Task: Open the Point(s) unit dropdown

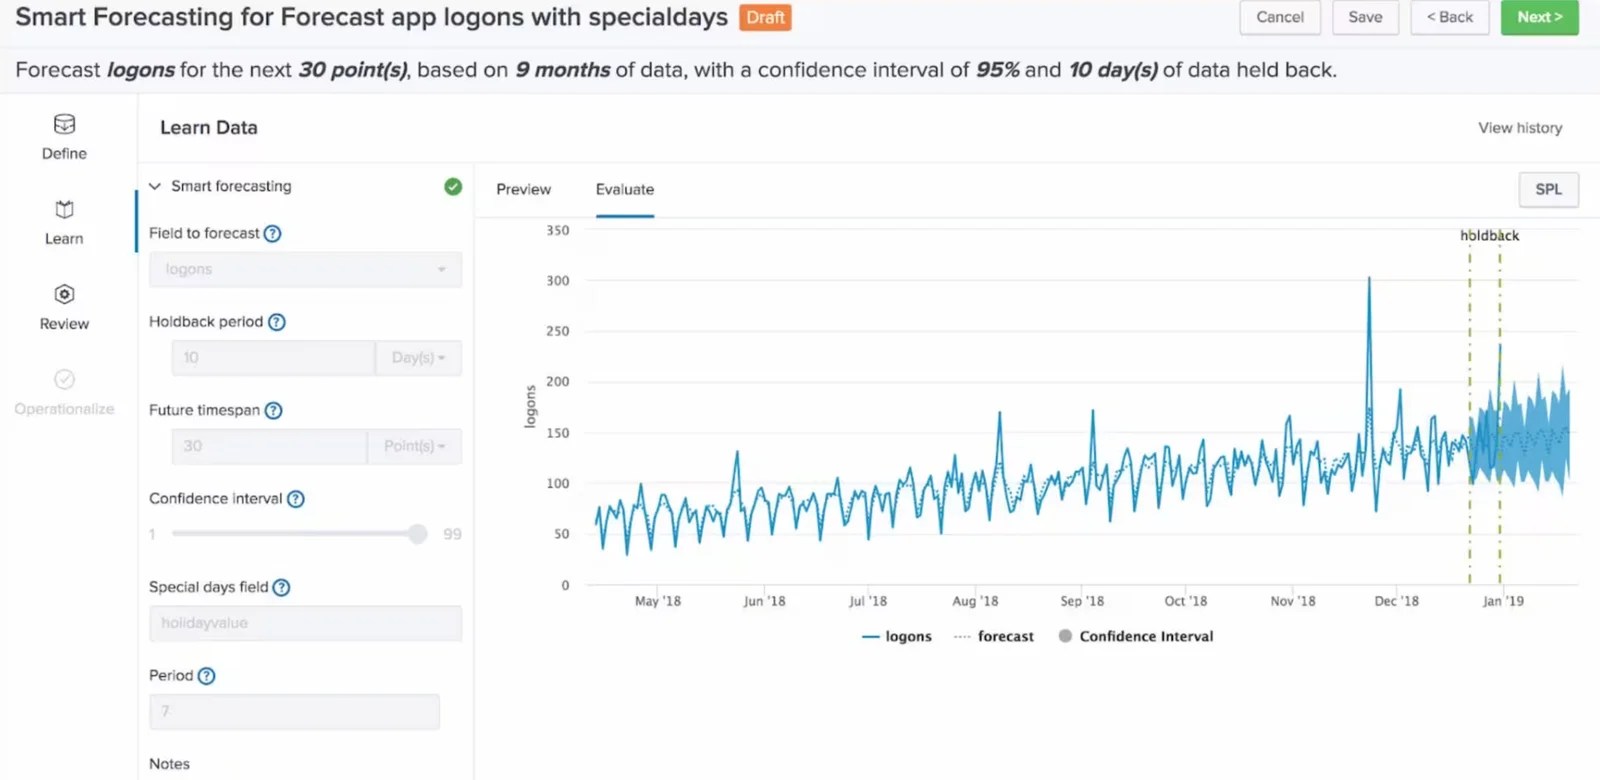Action: [413, 446]
